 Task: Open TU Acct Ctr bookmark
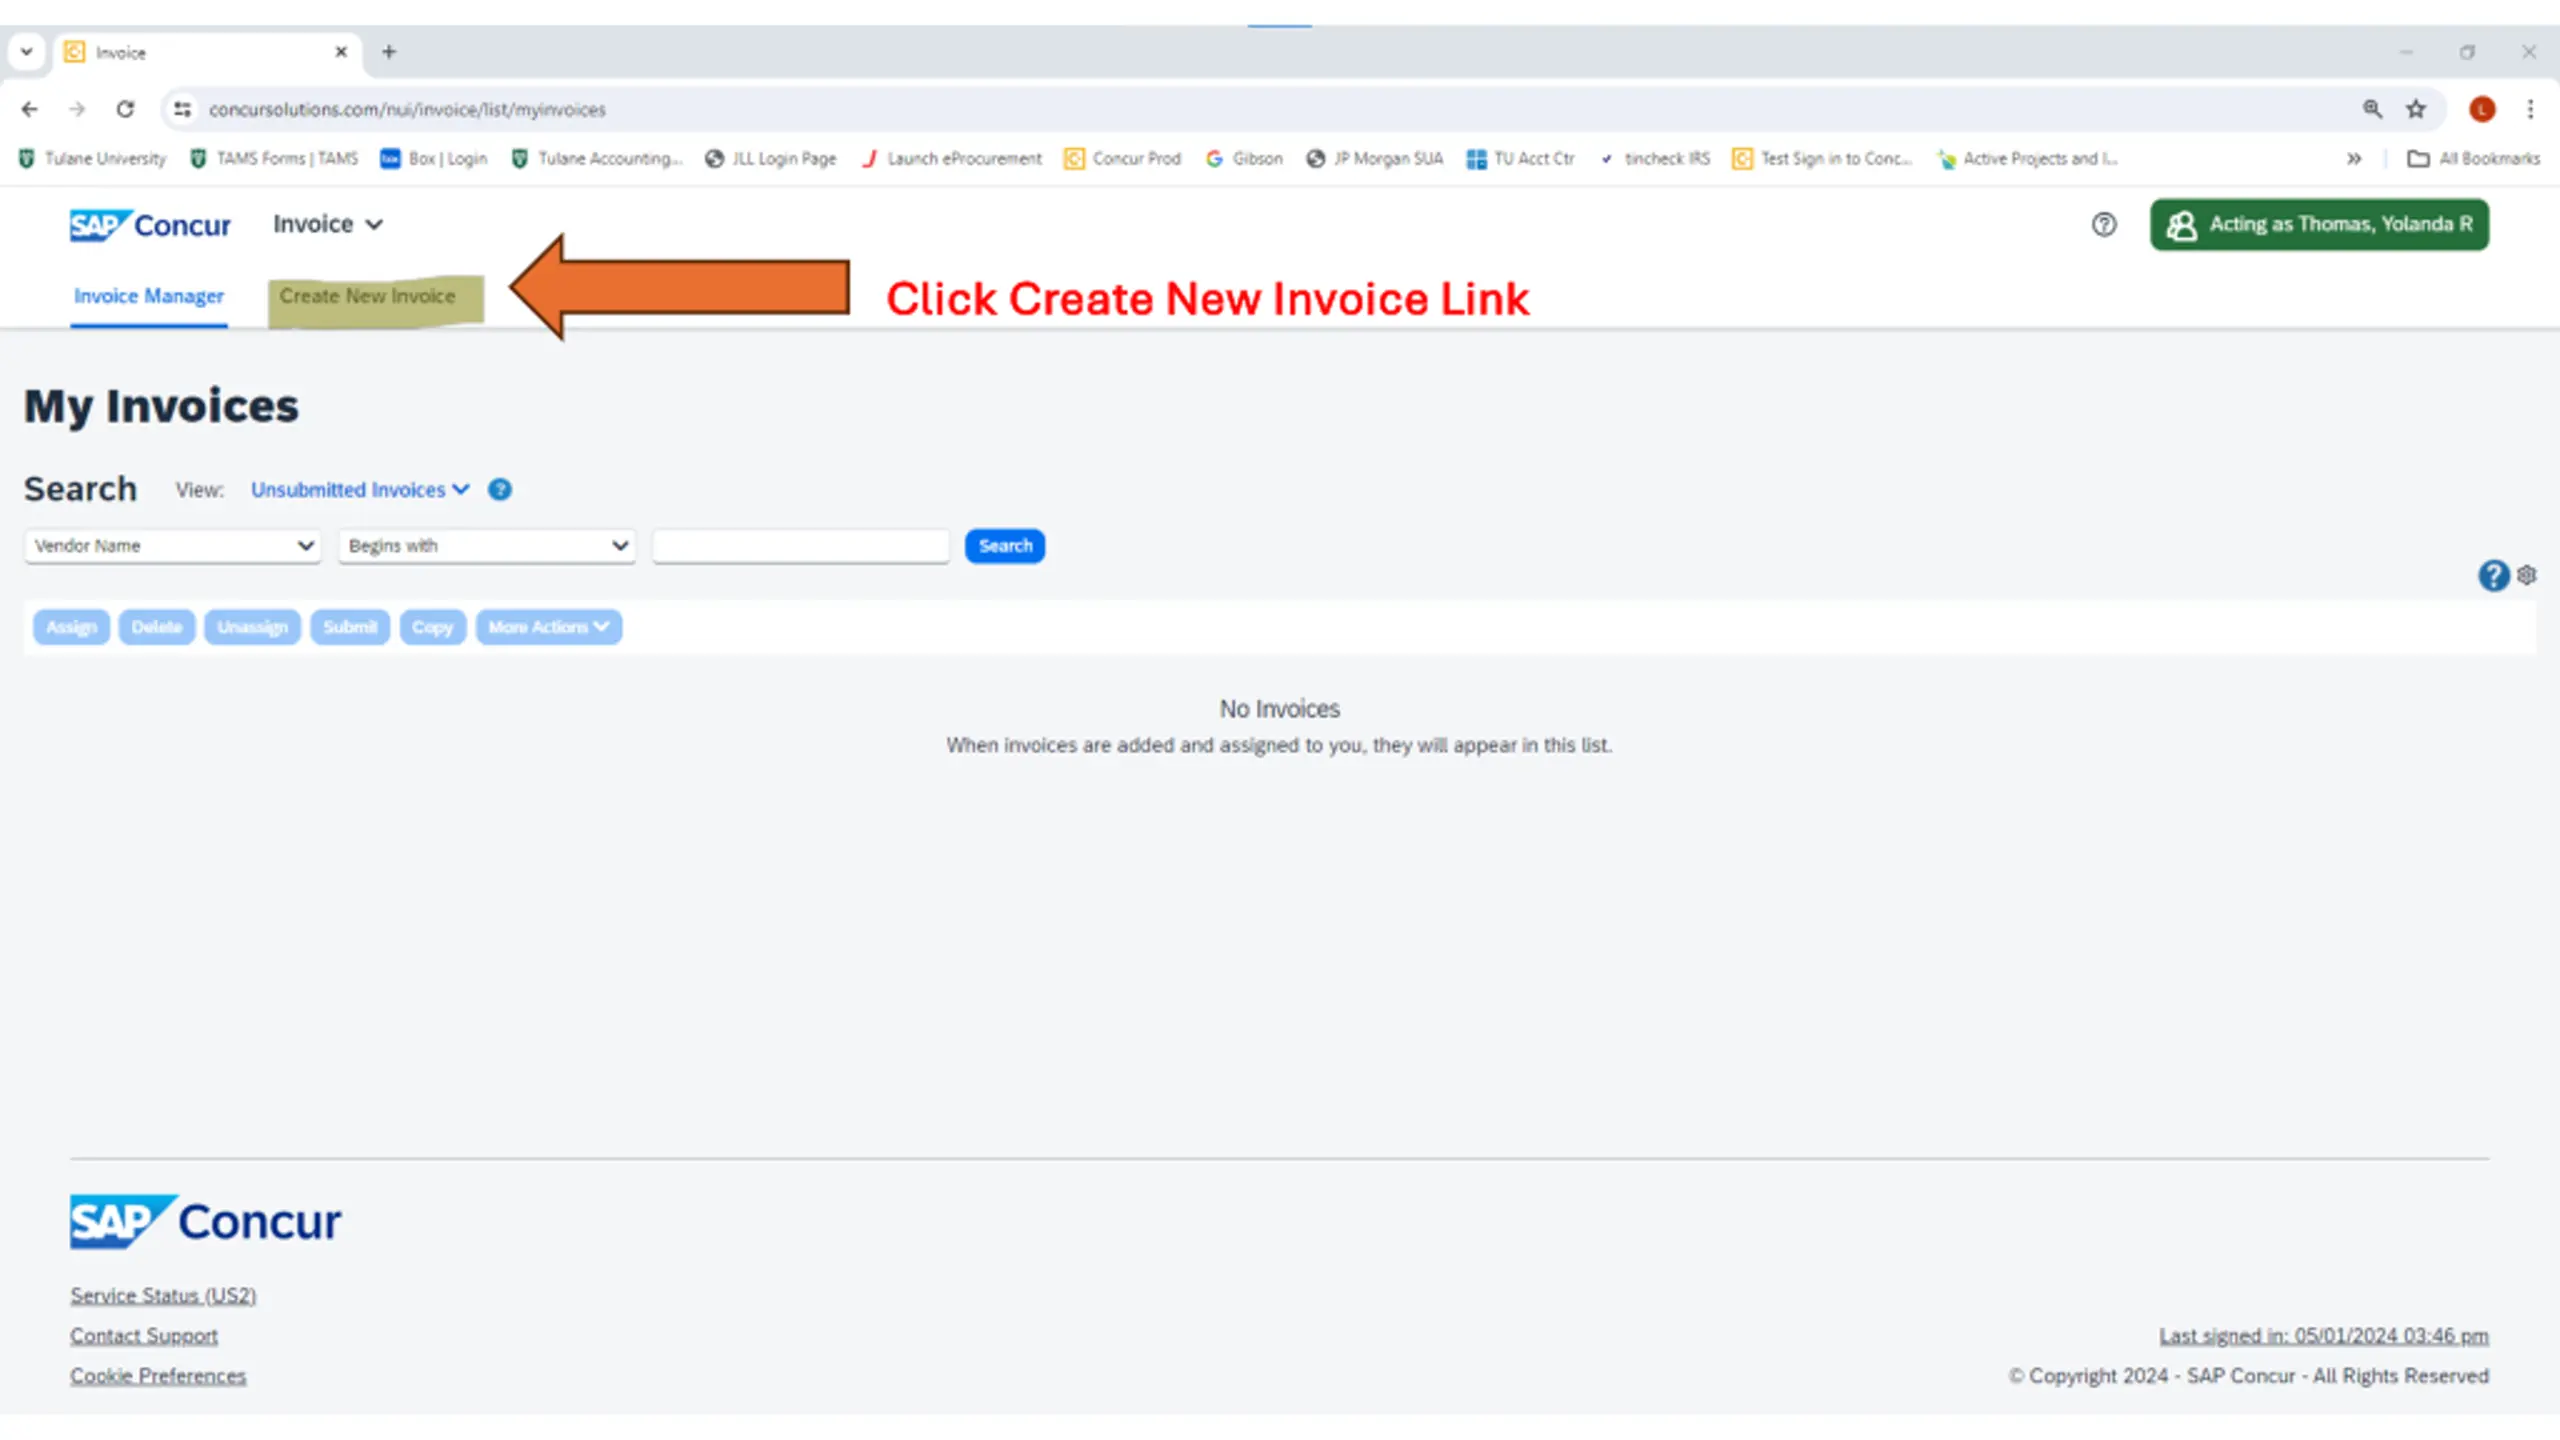pyautogui.click(x=1521, y=158)
